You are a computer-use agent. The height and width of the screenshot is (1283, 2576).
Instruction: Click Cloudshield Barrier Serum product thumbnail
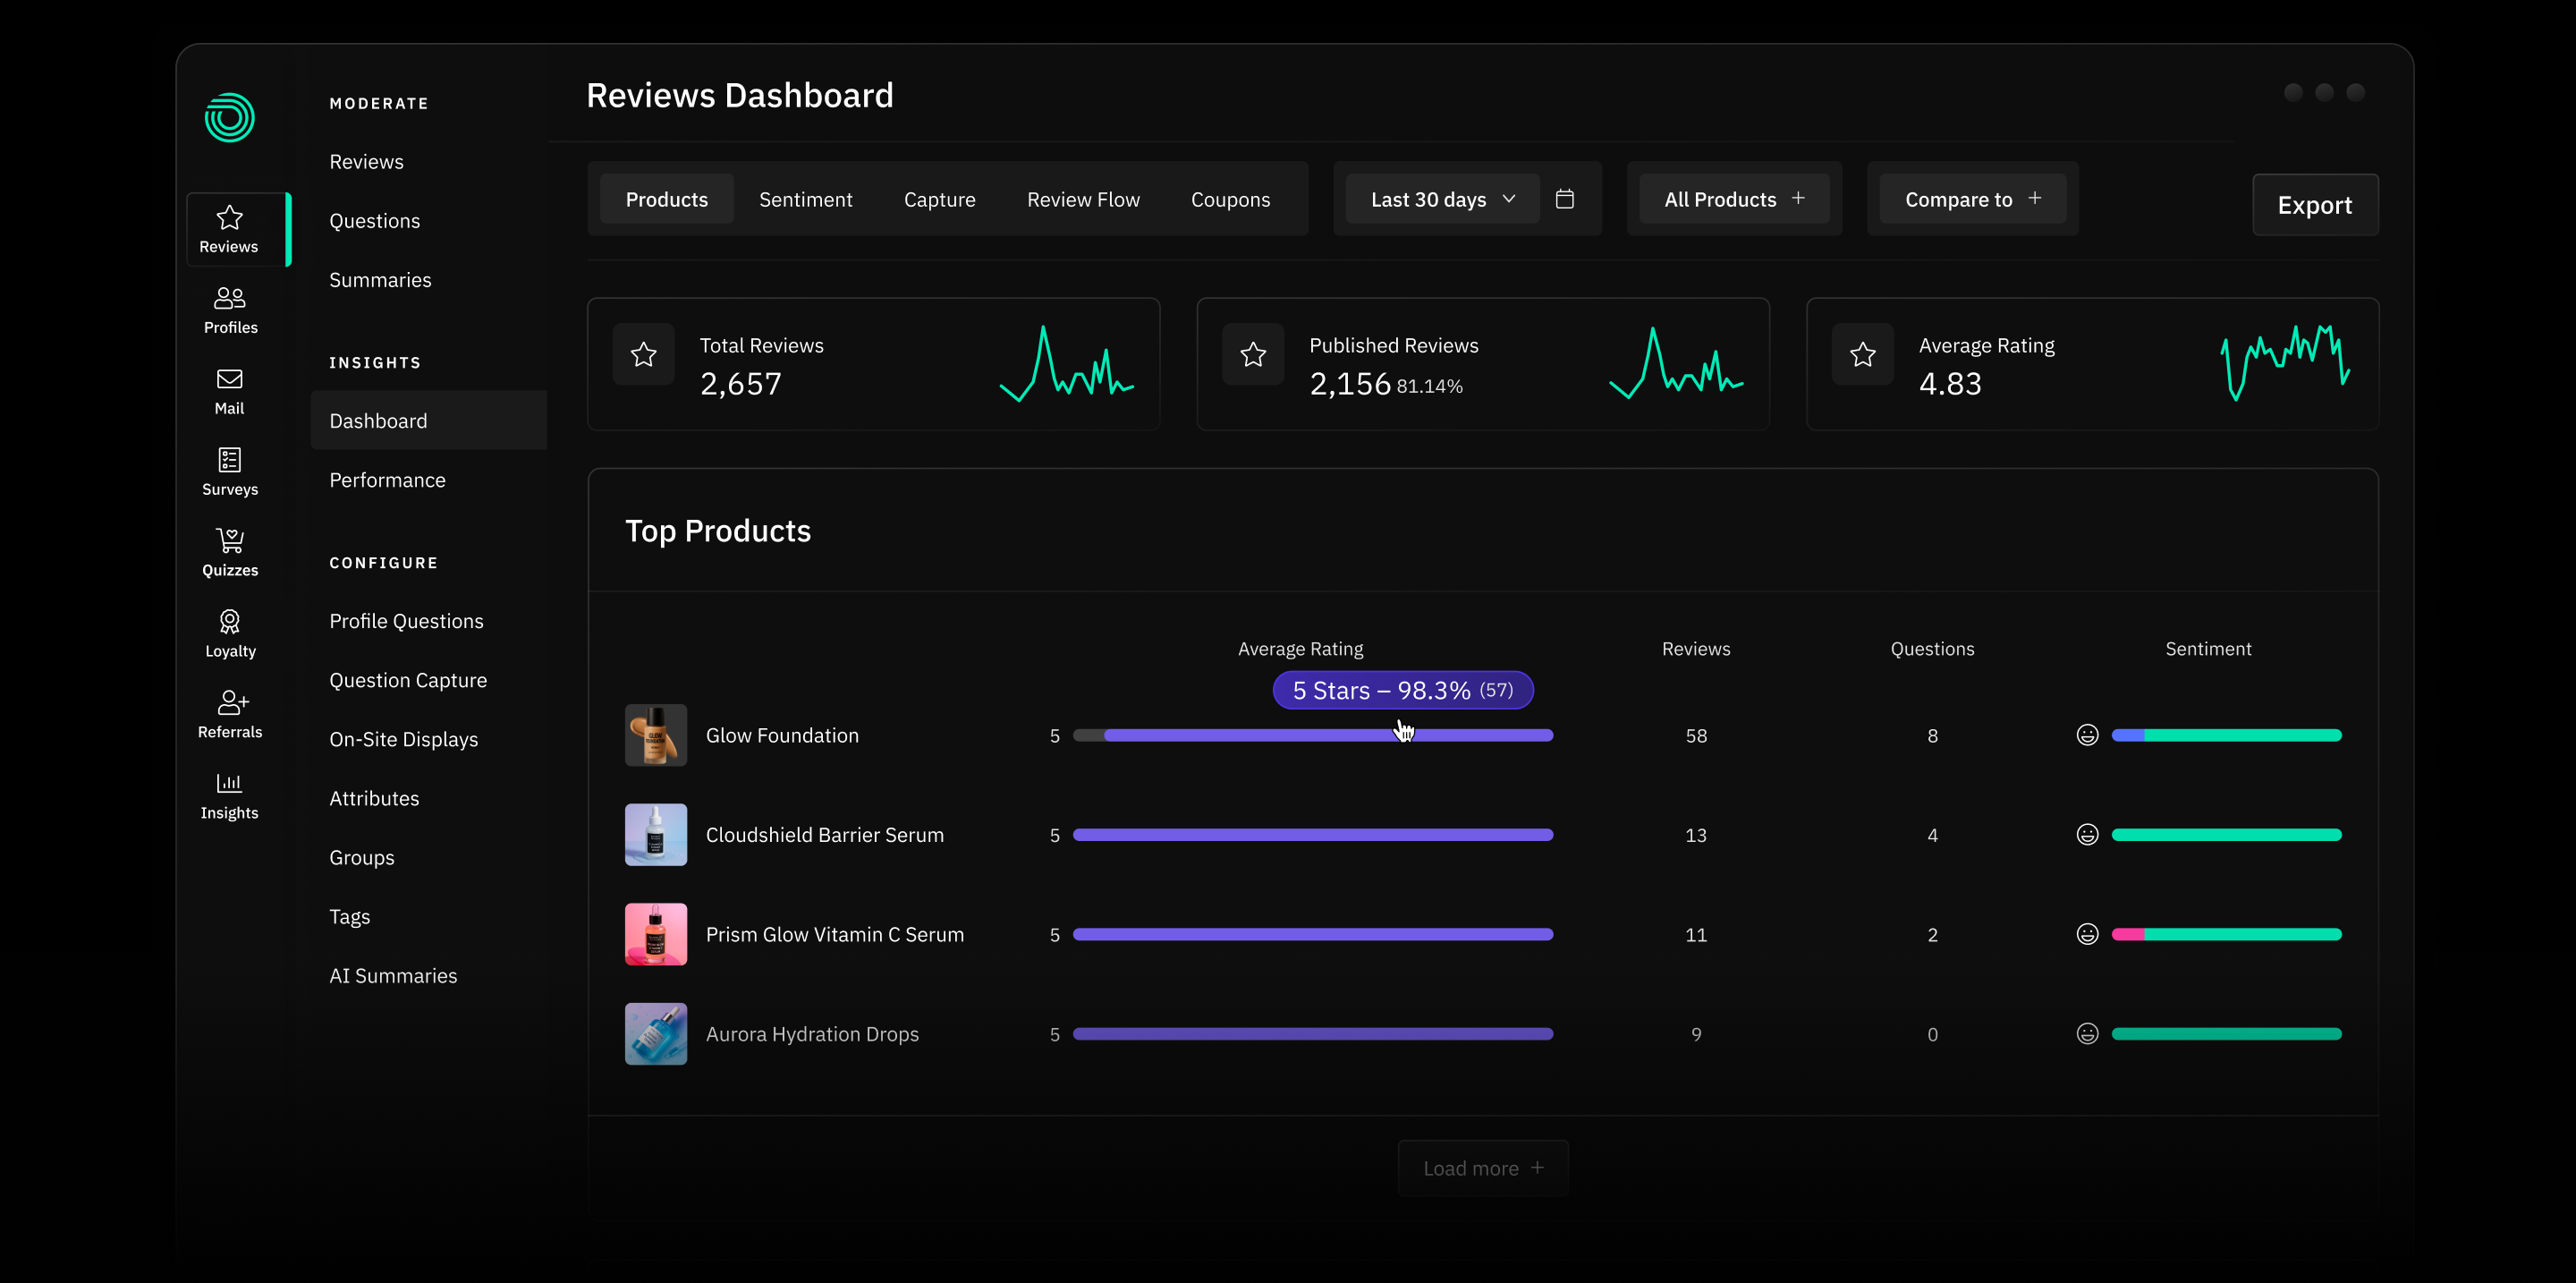click(x=655, y=834)
